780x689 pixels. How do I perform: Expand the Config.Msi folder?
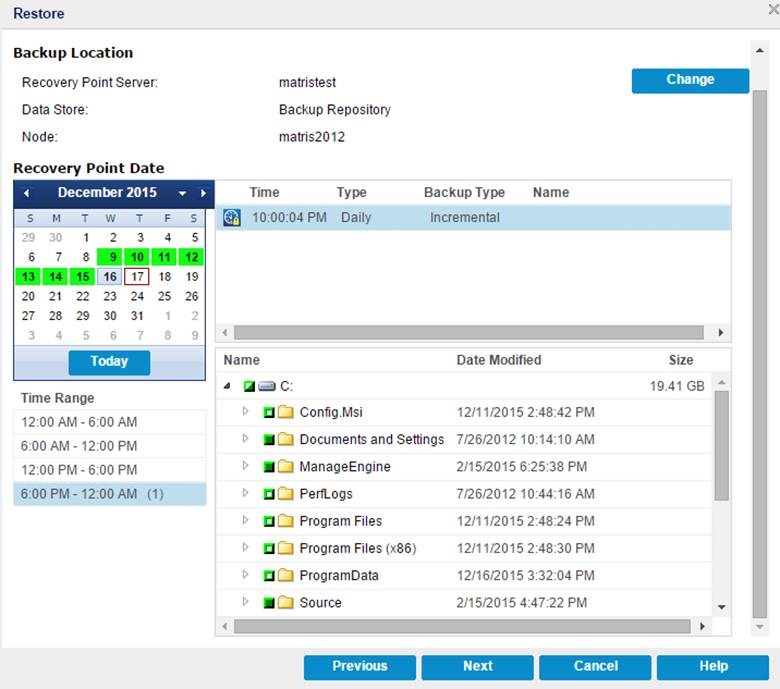point(245,411)
